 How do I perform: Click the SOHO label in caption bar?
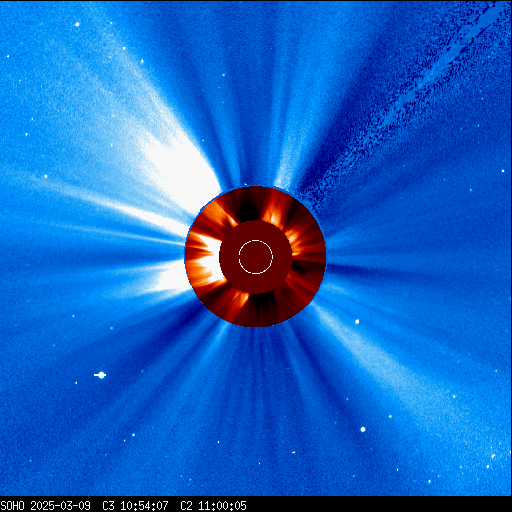pos(13,506)
